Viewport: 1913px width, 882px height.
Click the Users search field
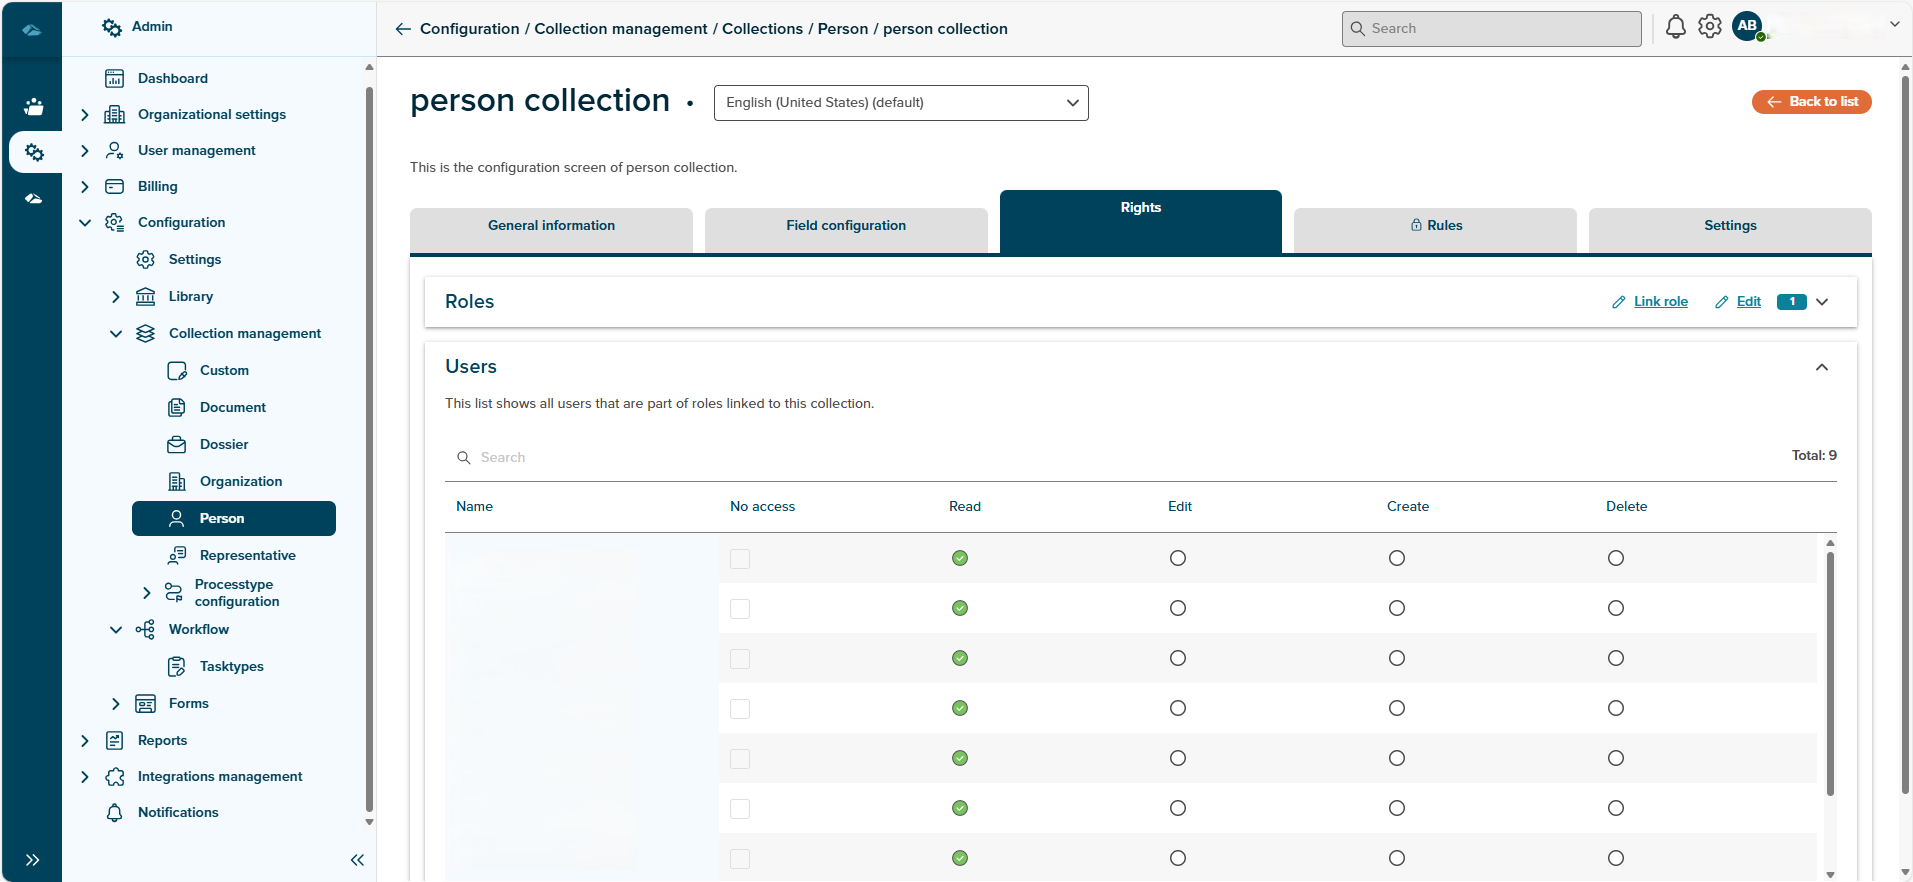tap(640, 457)
